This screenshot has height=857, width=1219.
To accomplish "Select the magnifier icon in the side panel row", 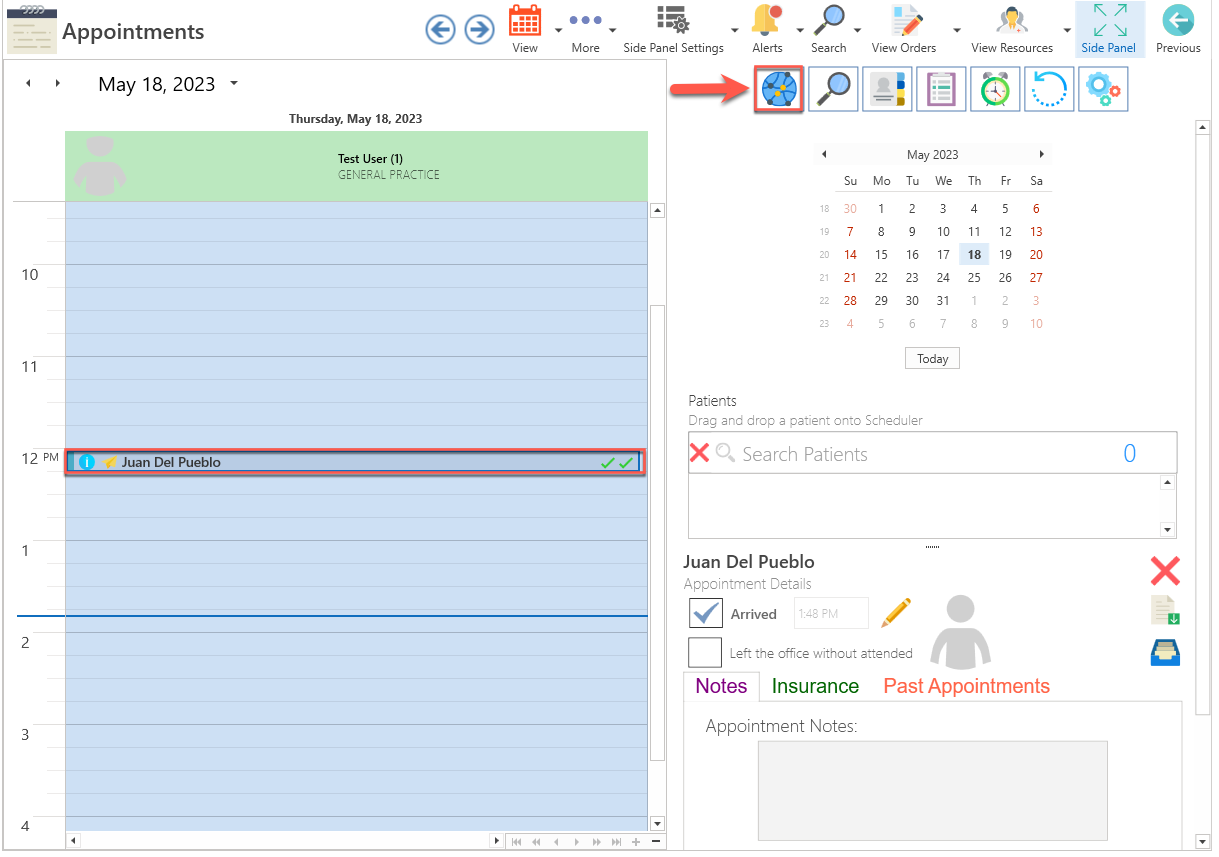I will click(x=833, y=90).
